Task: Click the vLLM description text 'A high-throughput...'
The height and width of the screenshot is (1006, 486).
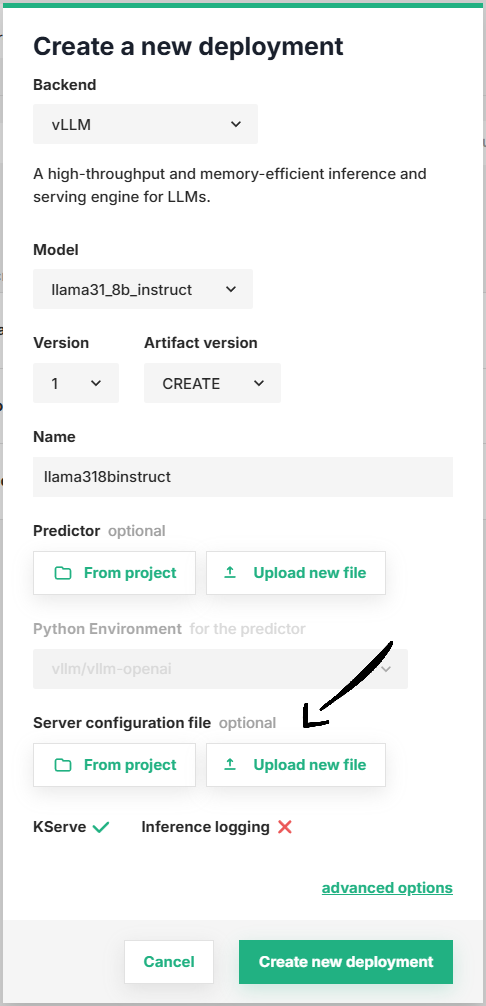Action: click(230, 185)
